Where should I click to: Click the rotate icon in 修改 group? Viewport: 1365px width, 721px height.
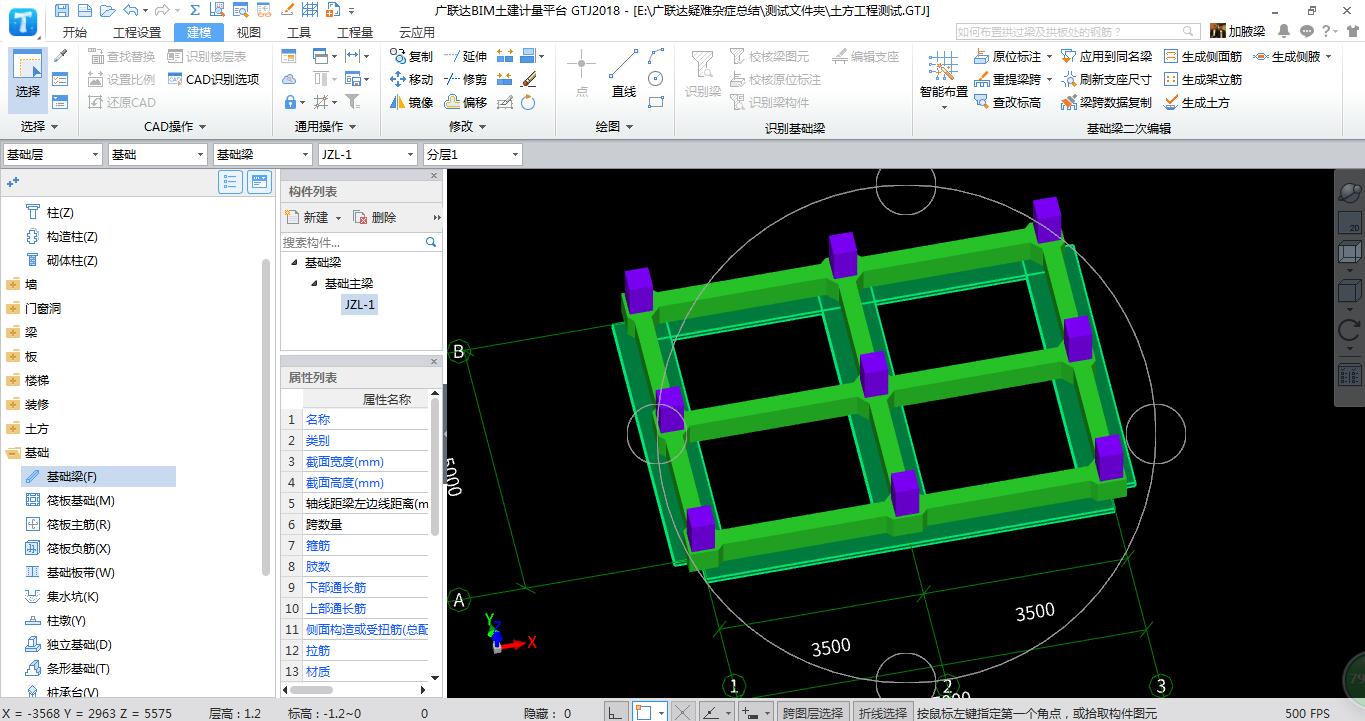[x=528, y=102]
